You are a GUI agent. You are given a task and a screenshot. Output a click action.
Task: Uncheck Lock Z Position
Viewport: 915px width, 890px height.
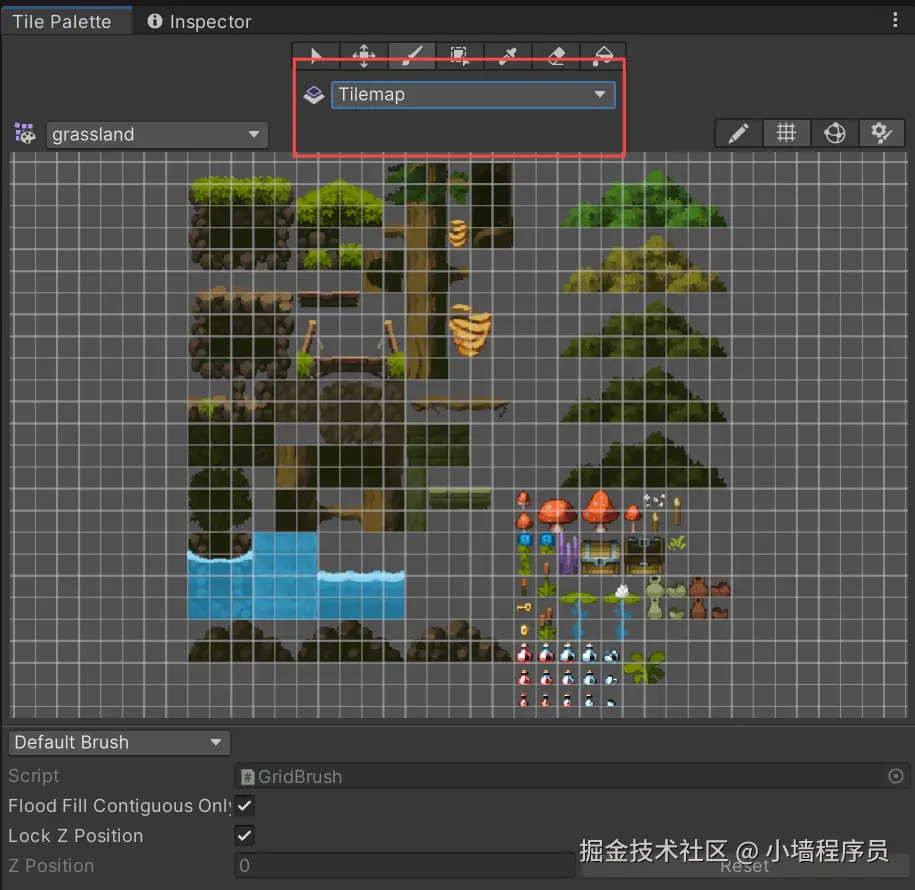(x=244, y=835)
